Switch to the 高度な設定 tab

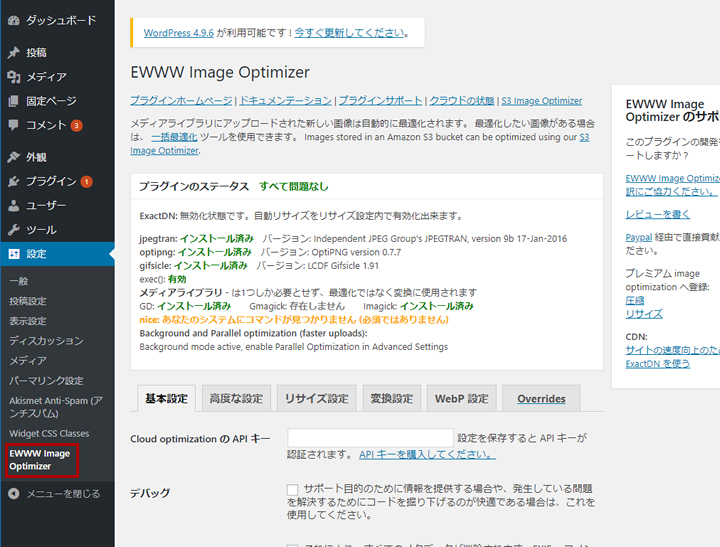pyautogui.click(x=236, y=399)
